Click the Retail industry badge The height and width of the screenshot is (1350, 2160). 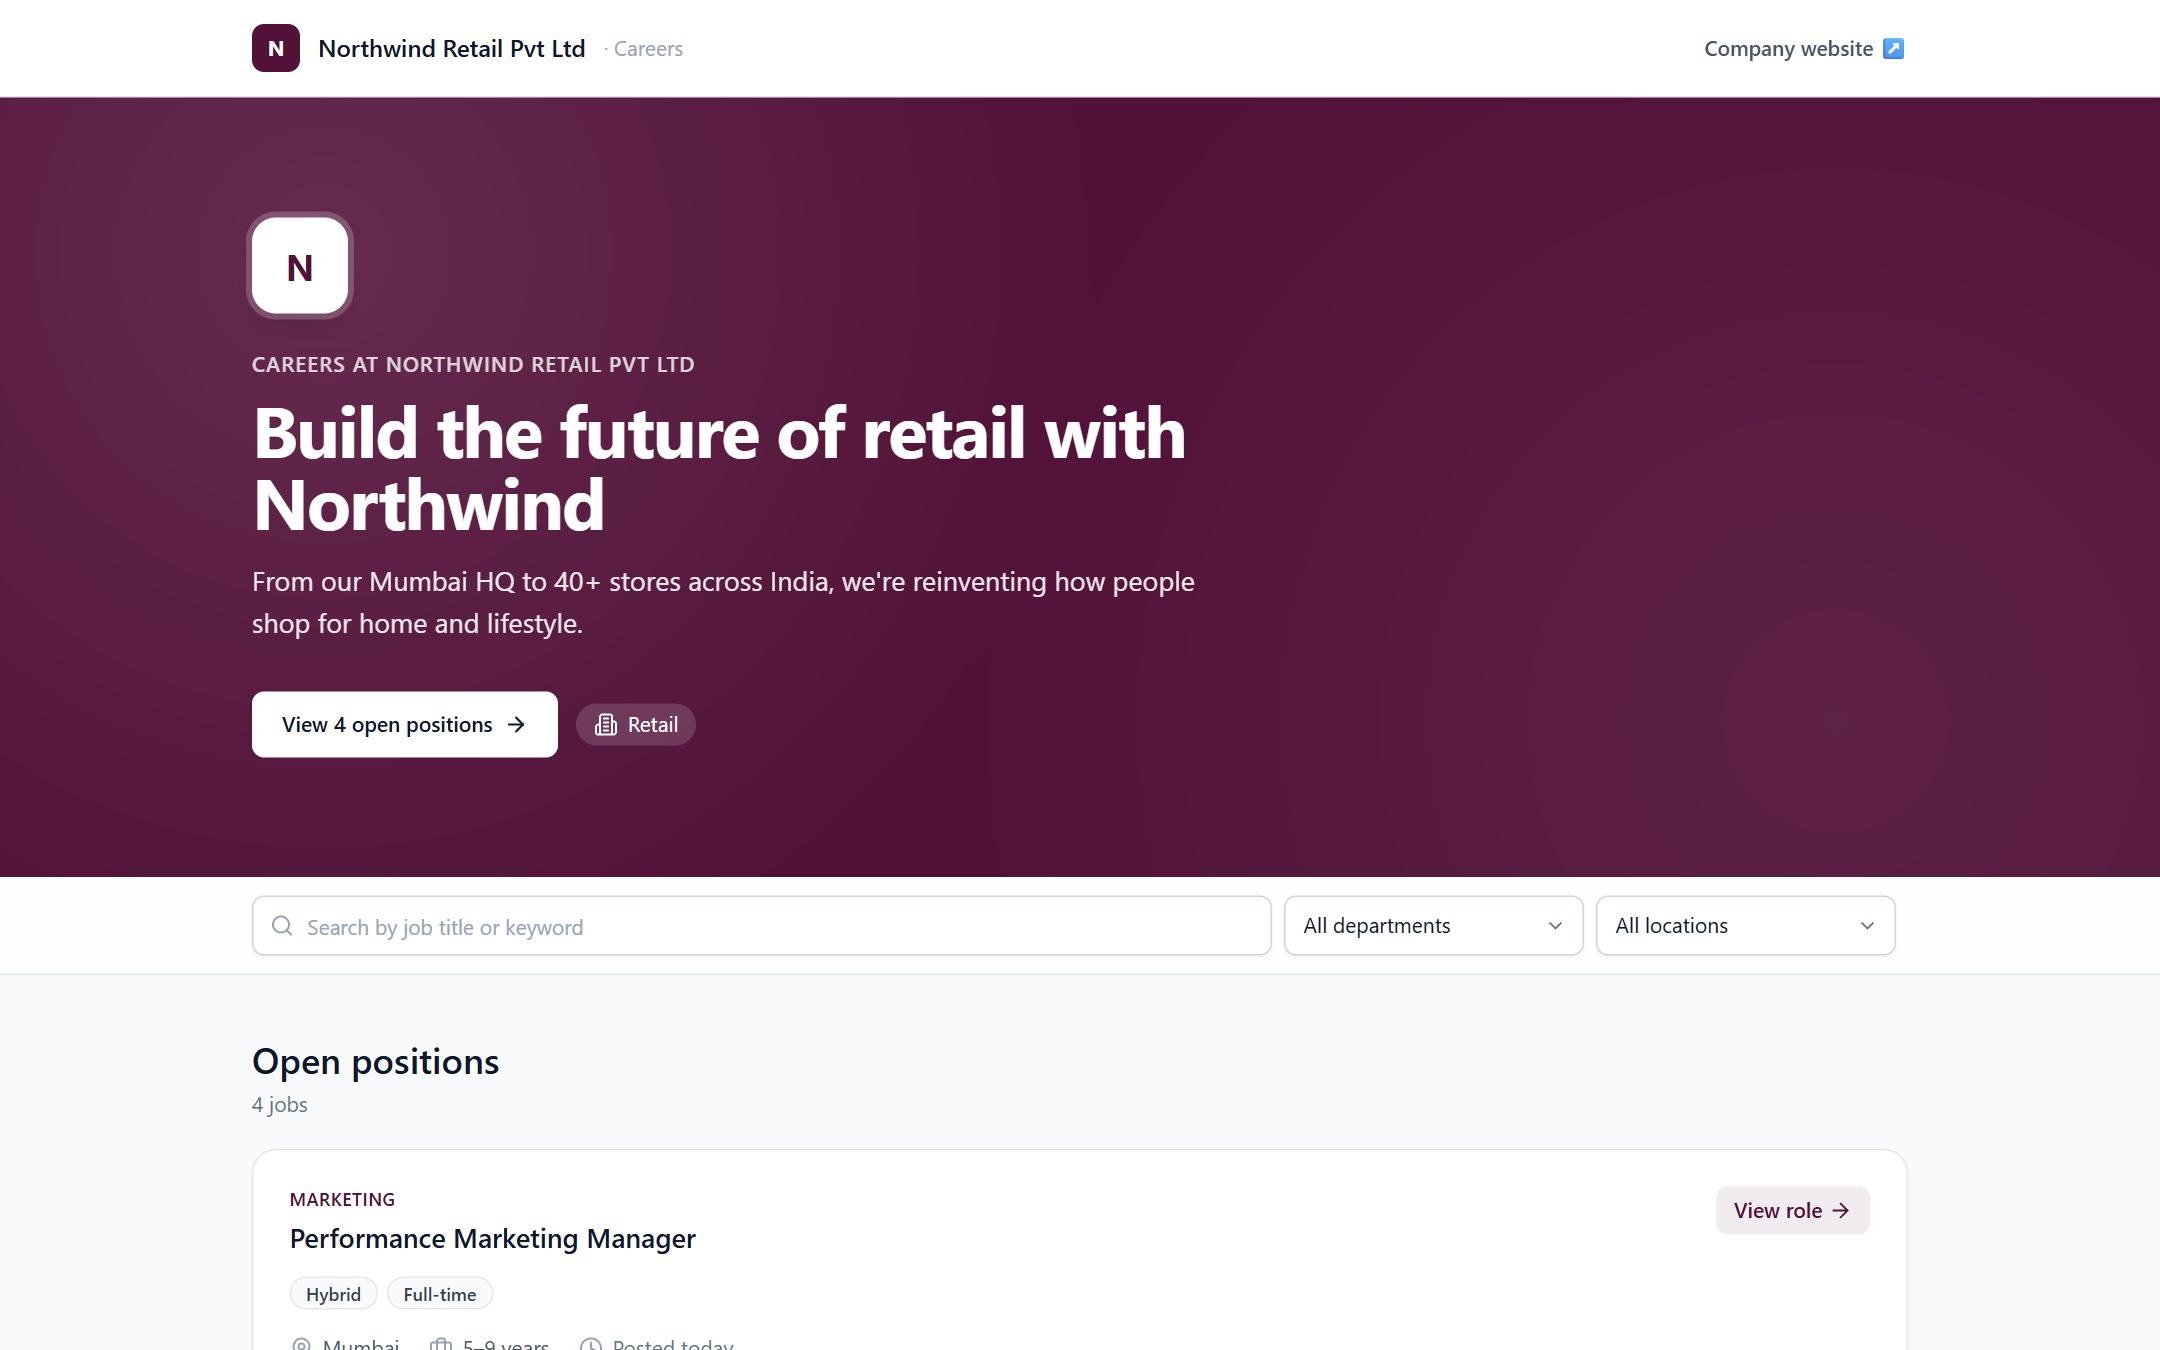pos(636,725)
